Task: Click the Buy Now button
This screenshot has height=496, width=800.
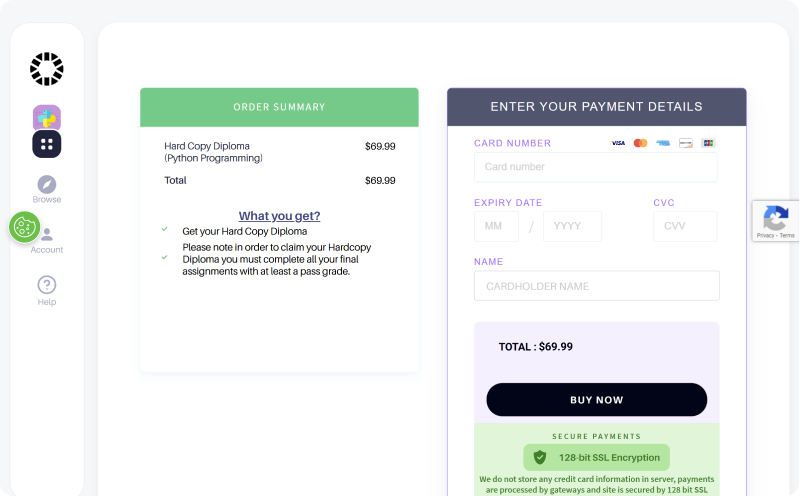Action: point(597,400)
